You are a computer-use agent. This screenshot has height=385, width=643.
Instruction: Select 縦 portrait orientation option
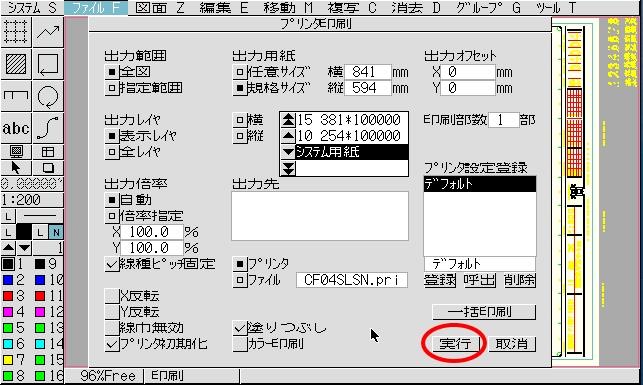[x=240, y=136]
